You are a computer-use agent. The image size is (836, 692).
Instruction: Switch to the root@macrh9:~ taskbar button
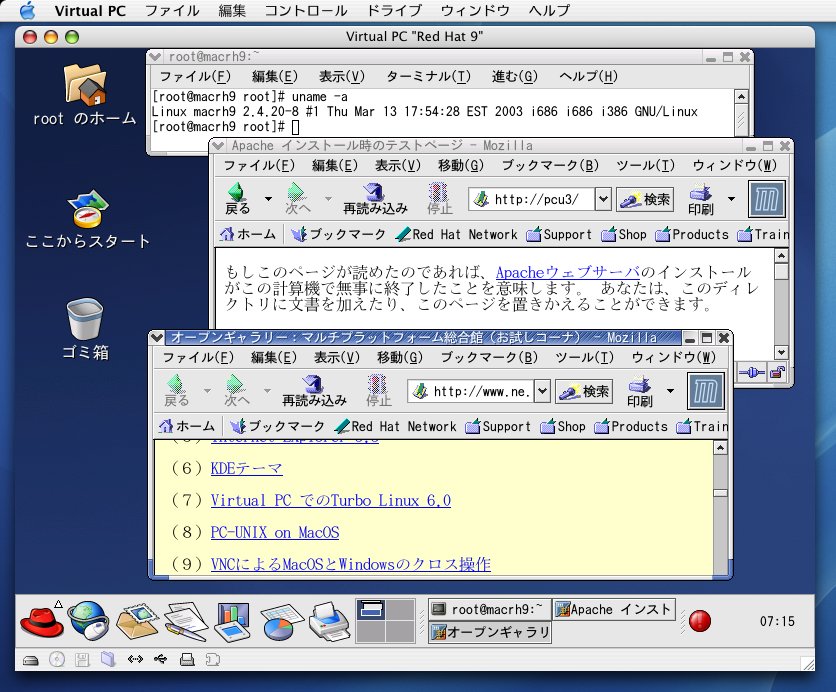488,609
